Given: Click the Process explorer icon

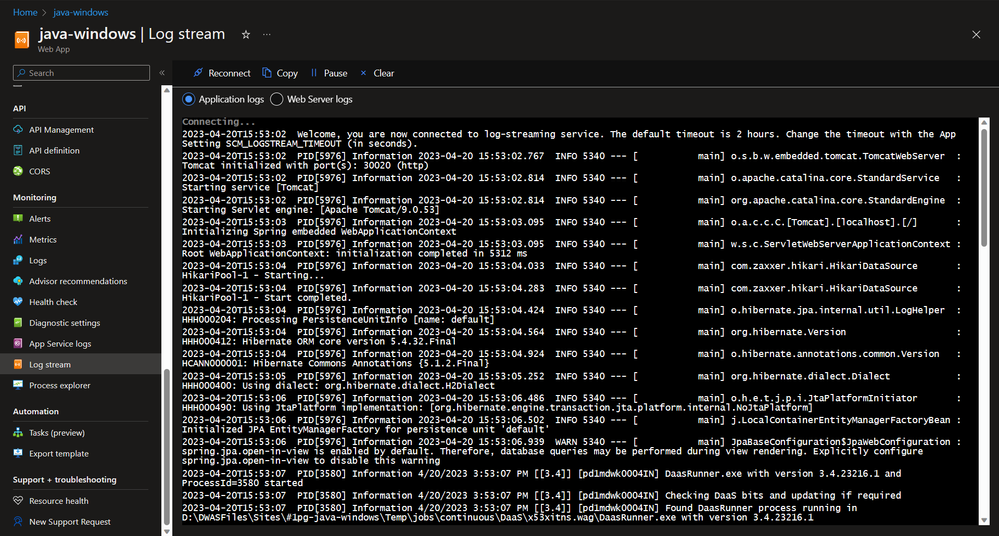Looking at the screenshot, I should [x=18, y=385].
